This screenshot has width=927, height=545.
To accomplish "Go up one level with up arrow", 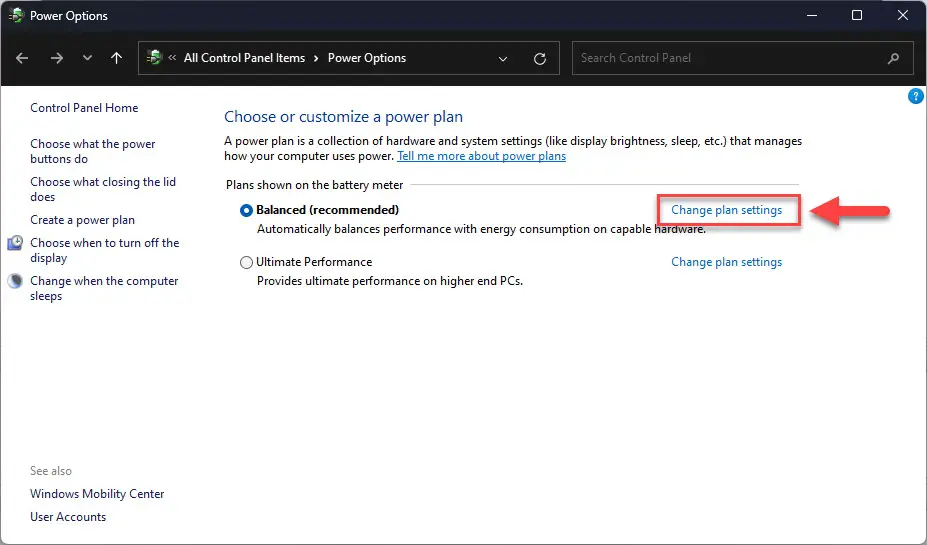I will pos(116,58).
